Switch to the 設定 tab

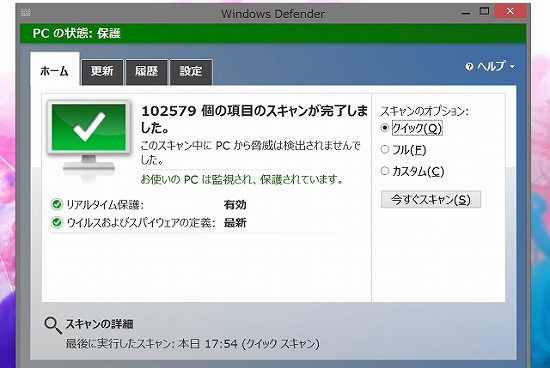tap(191, 72)
